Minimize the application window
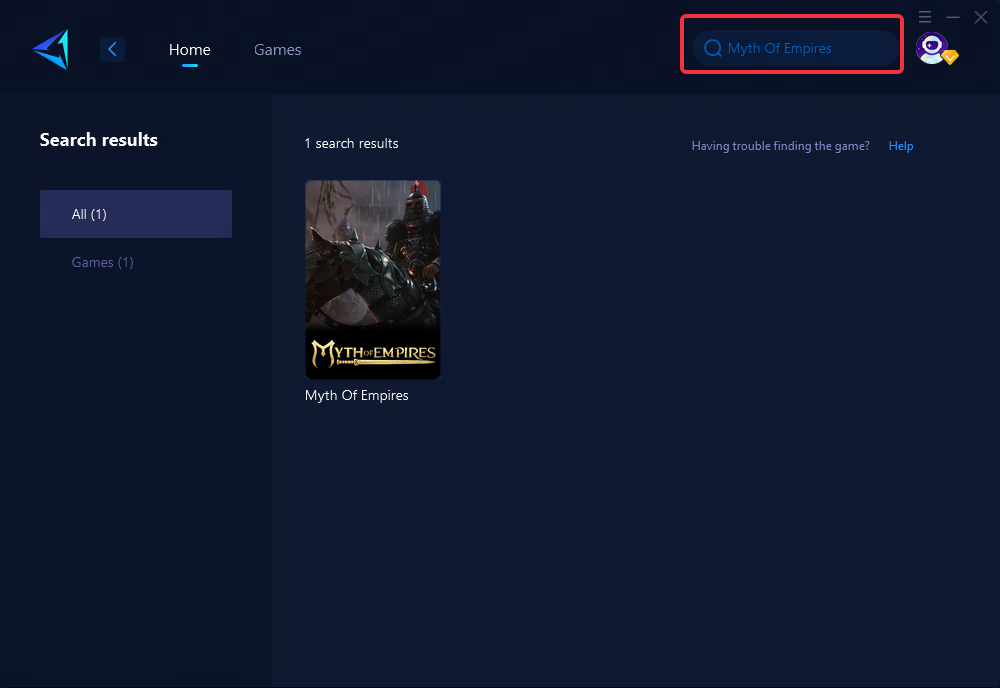The image size is (1000, 688). (x=953, y=17)
